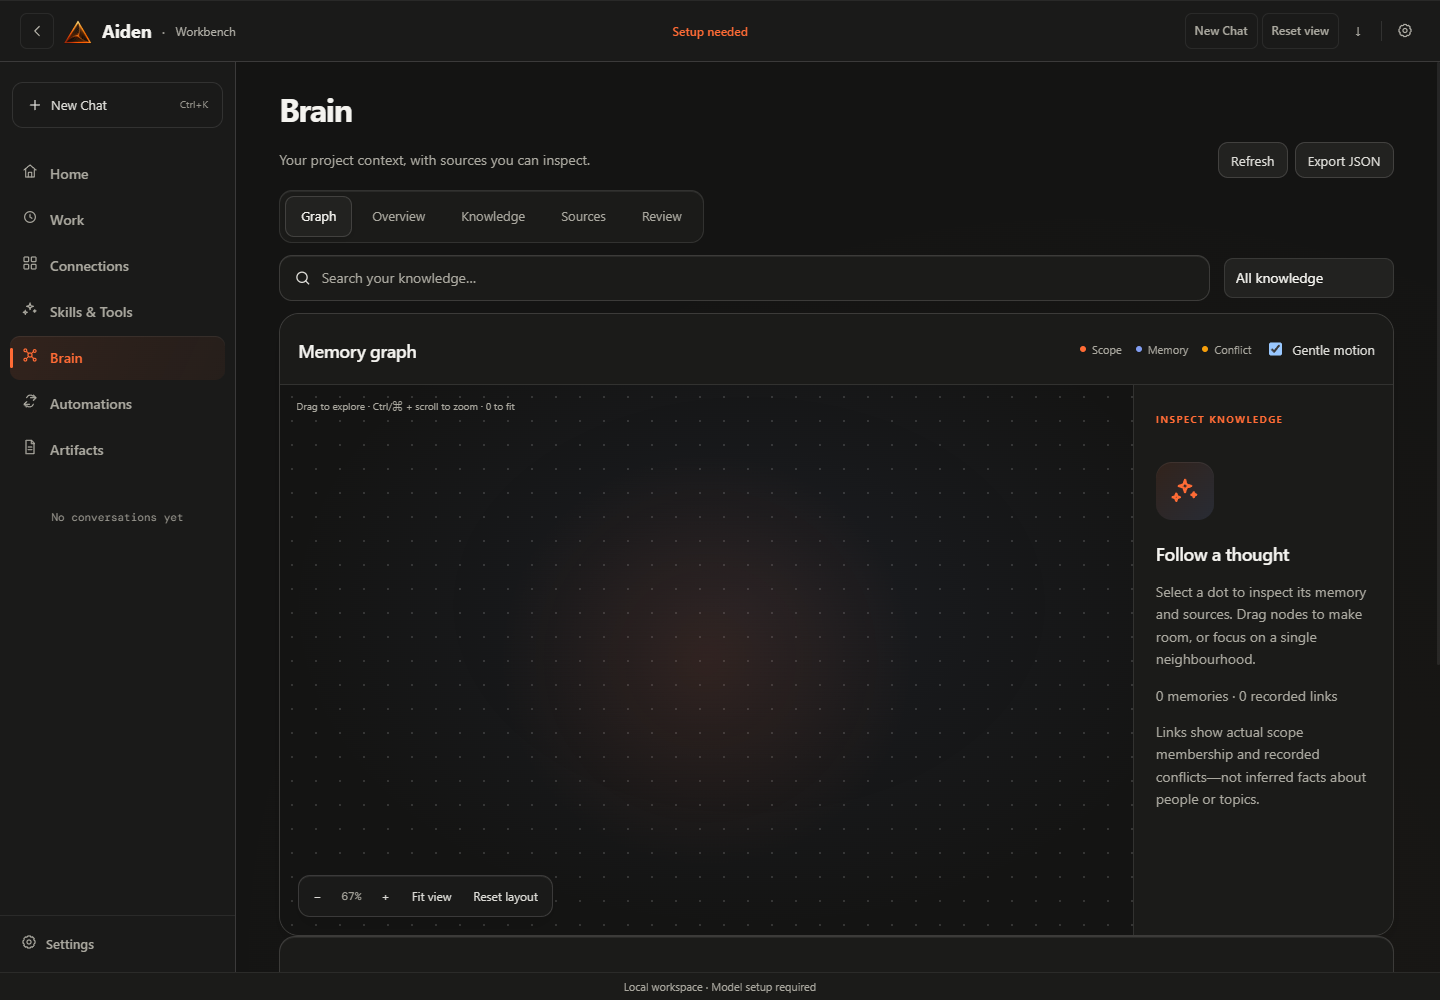Toggle the Gentle motion checkbox
Screen dimensions: 1440x1000
[x=1276, y=349]
